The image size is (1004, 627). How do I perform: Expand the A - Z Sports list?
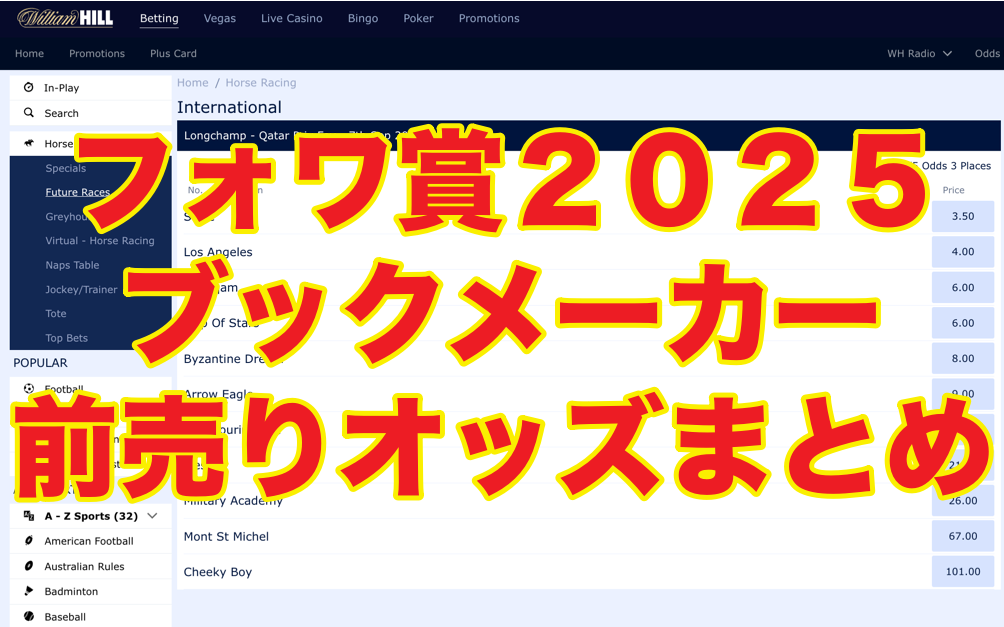152,516
